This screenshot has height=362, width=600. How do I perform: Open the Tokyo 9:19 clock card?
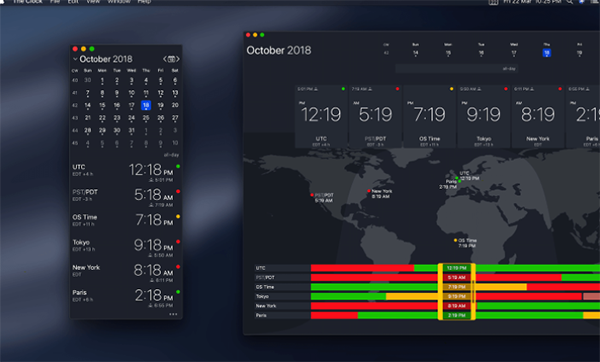484,116
